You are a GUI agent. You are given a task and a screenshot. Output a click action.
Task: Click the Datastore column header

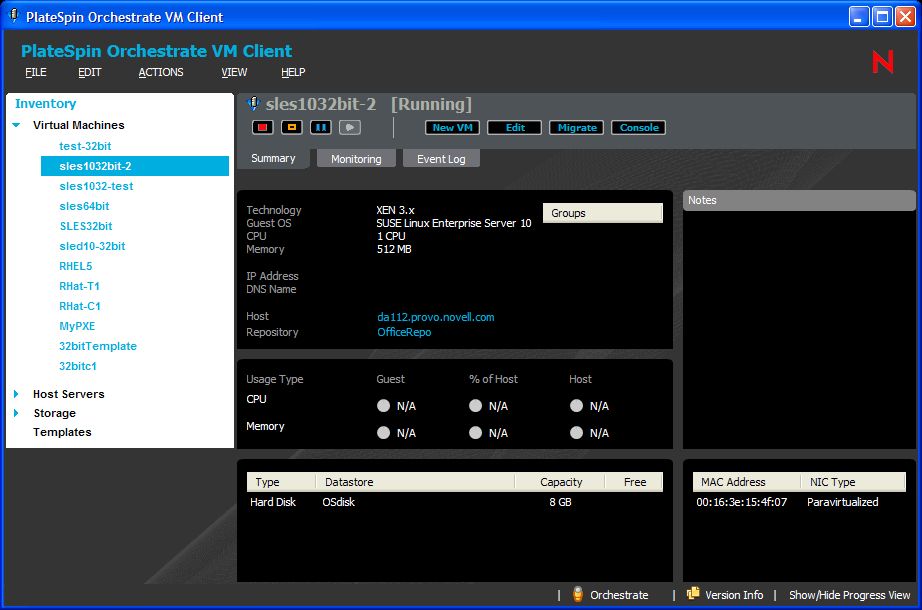click(x=415, y=482)
